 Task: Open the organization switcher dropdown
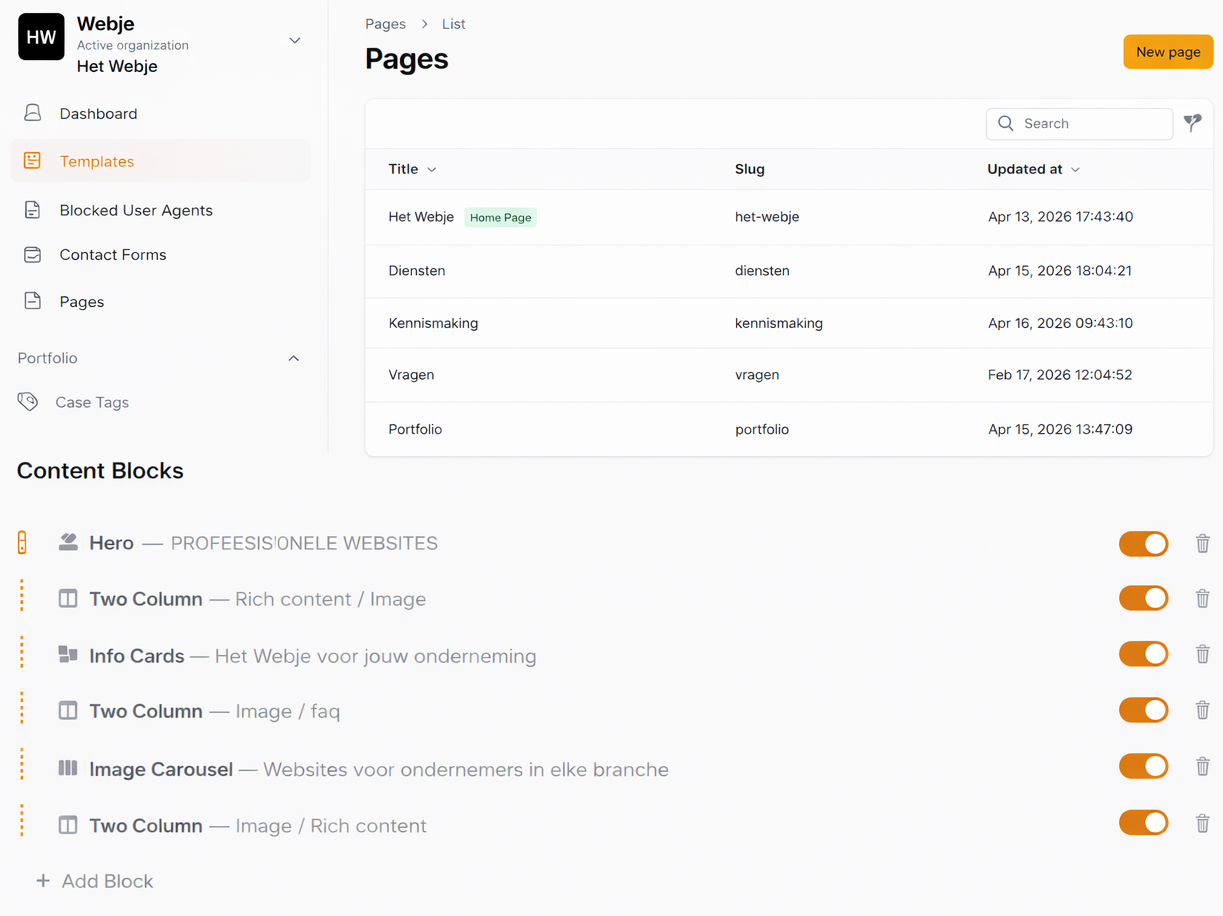click(x=294, y=41)
